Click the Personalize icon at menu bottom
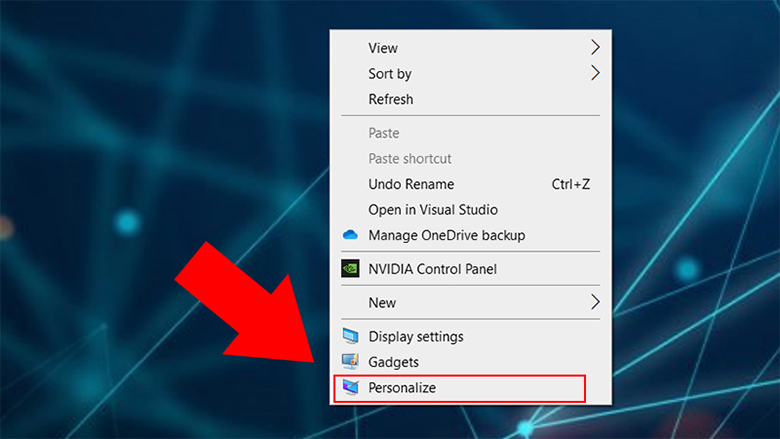780x439 pixels. [x=350, y=387]
